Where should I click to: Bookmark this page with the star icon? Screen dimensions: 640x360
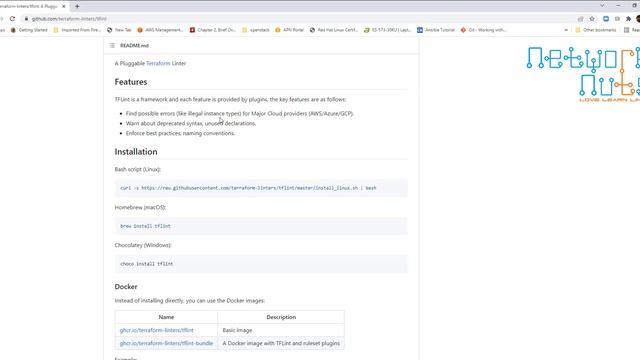click(592, 19)
